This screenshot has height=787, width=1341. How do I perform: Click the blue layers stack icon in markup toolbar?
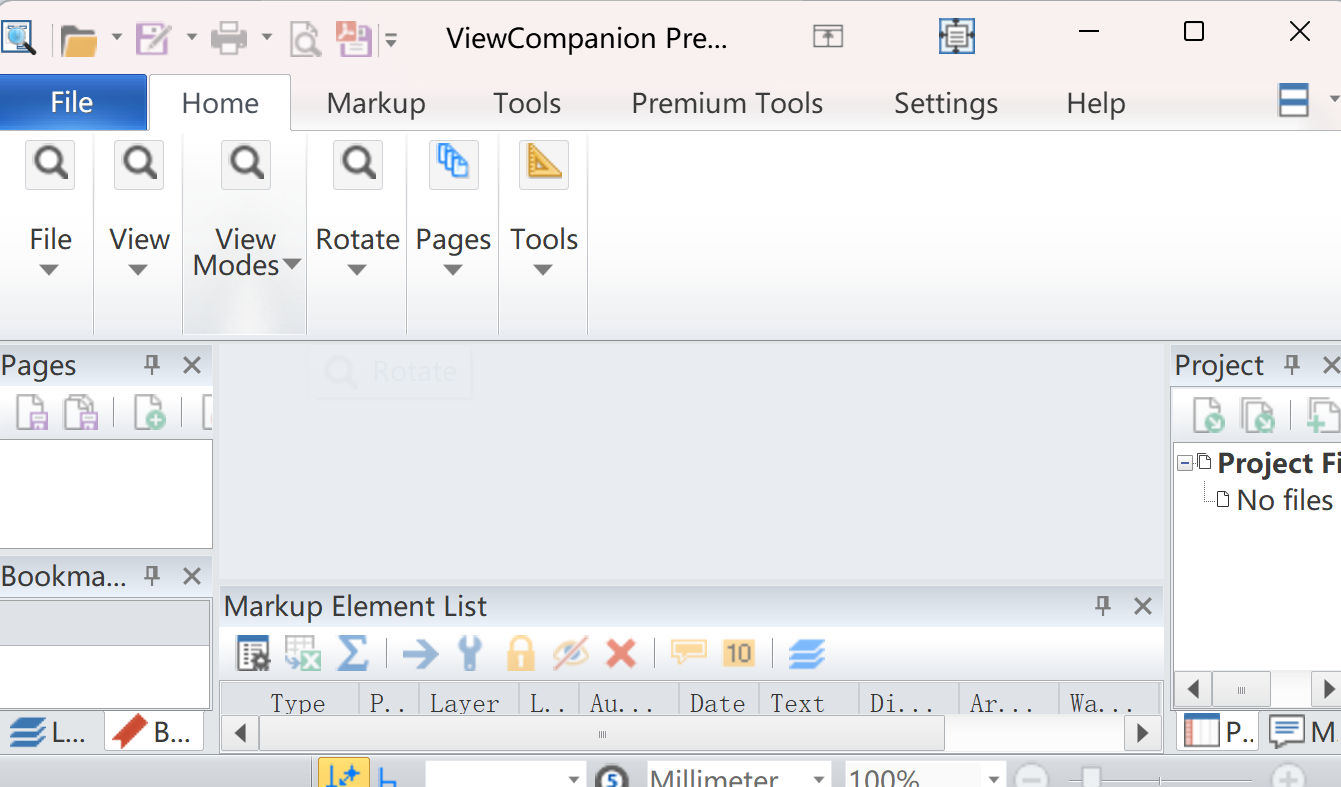(806, 654)
